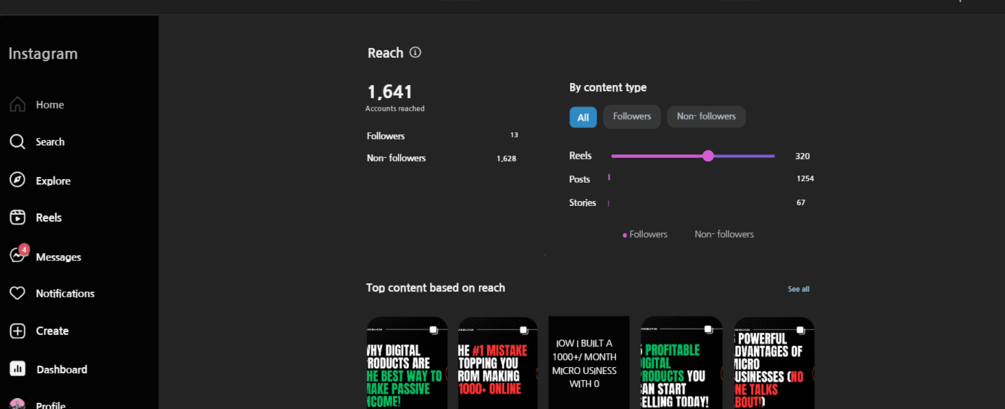The width and height of the screenshot is (1005, 409).
Task: Open the Home icon in sidebar
Action: point(18,104)
